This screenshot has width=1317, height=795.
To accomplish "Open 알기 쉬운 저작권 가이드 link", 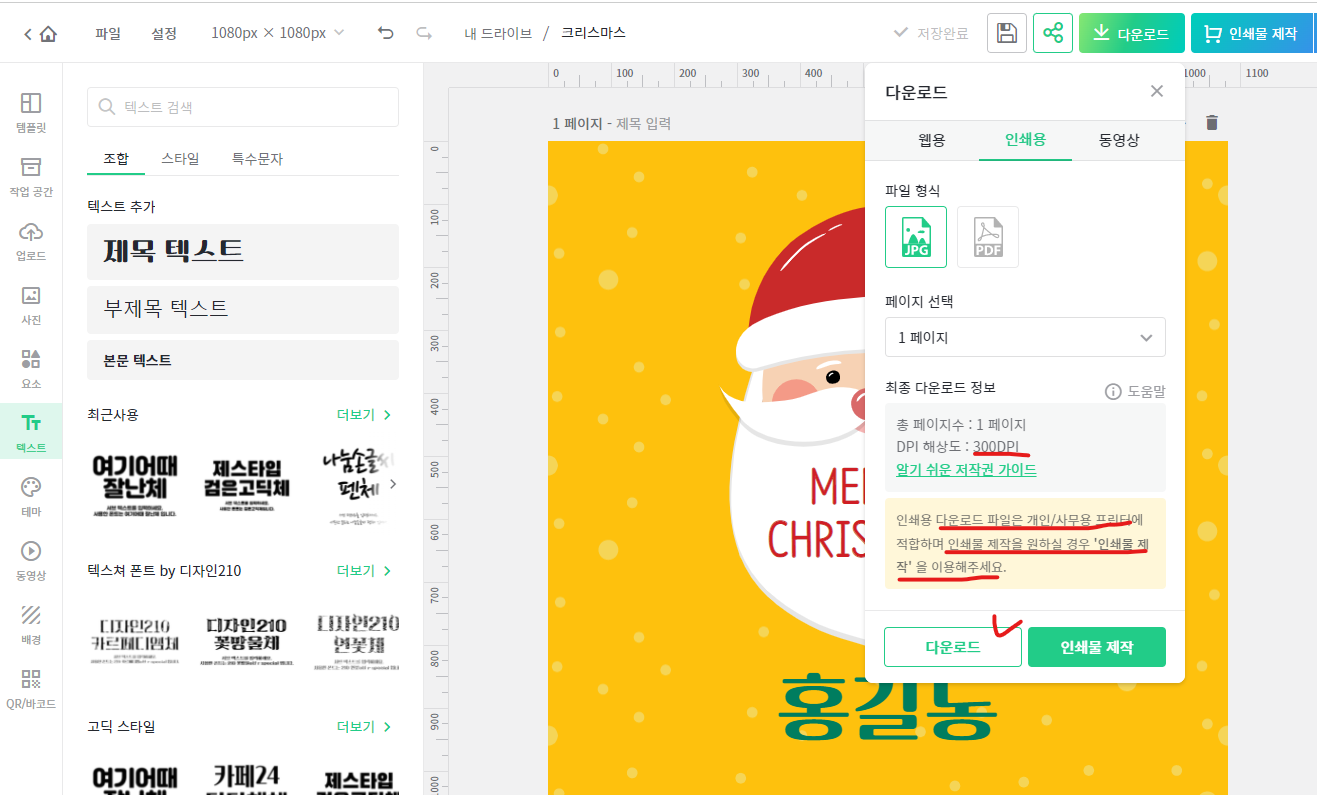I will tap(966, 470).
